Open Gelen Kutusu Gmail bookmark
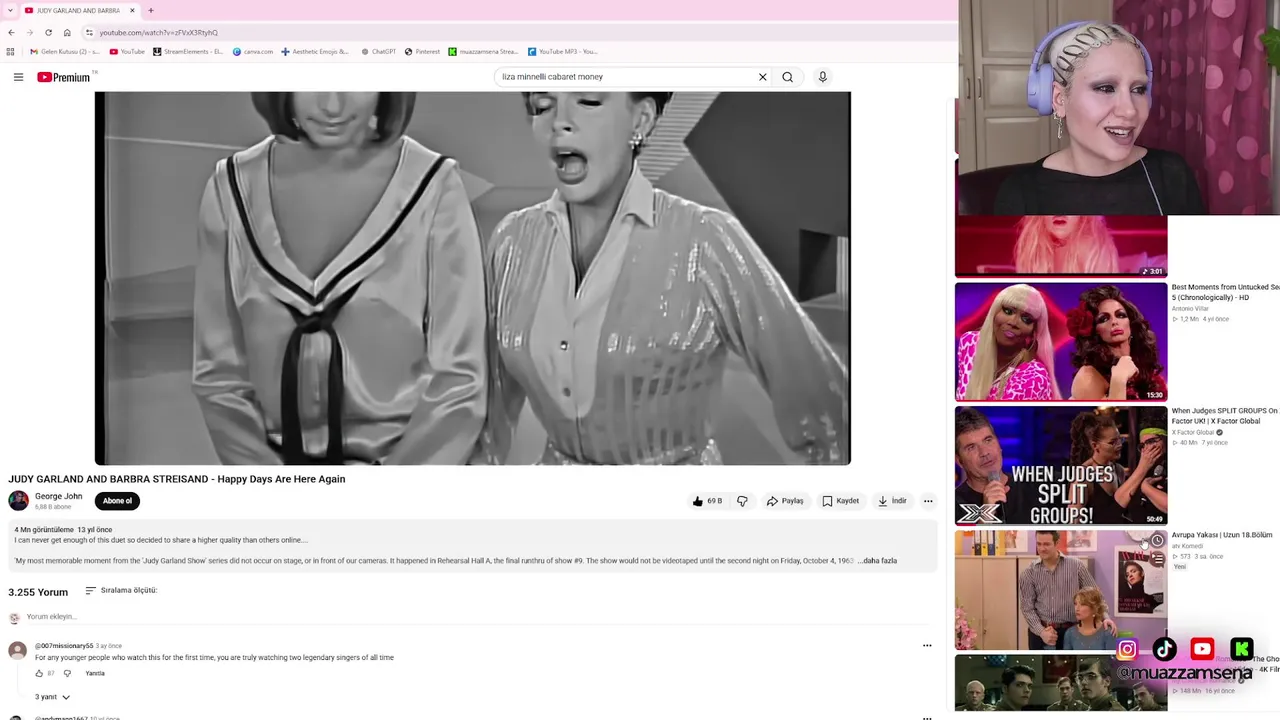 click(x=65, y=52)
